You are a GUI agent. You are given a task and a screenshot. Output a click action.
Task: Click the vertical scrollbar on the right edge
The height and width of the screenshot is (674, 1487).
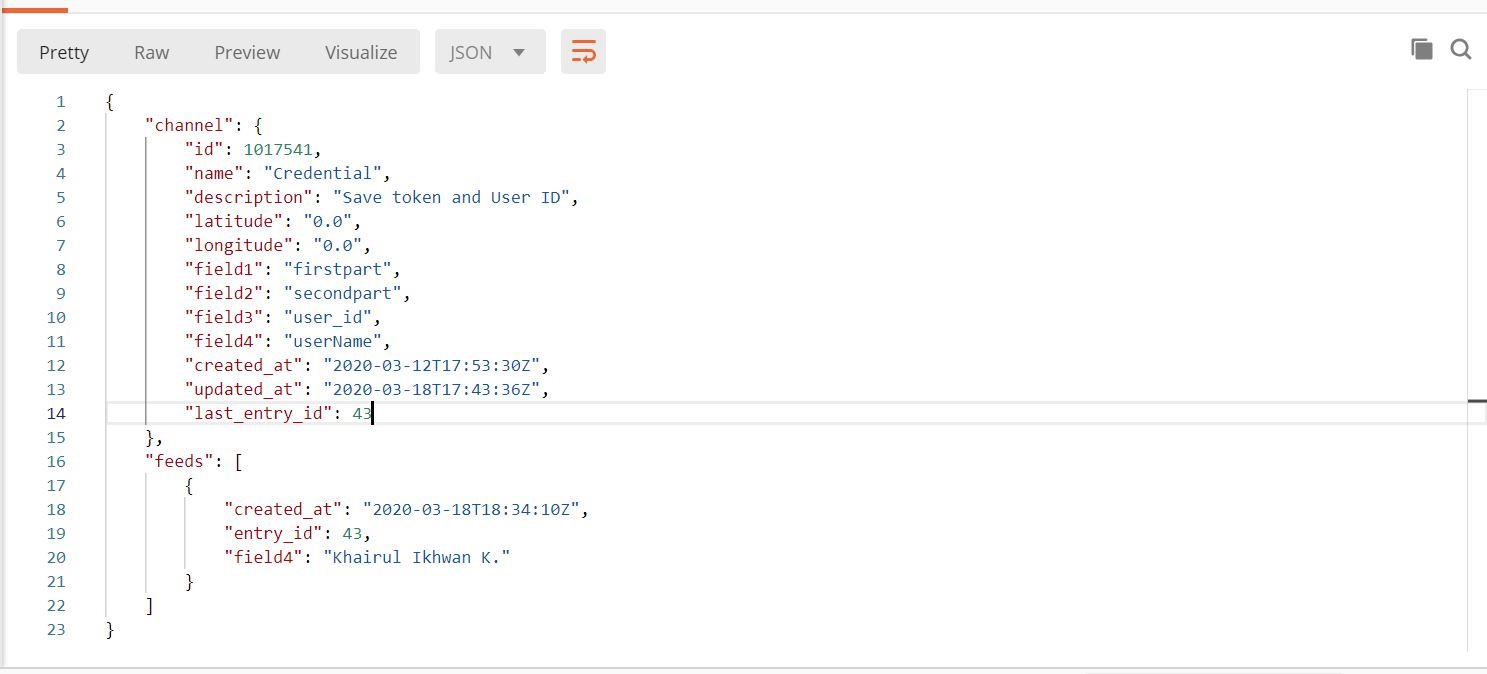[1476, 400]
